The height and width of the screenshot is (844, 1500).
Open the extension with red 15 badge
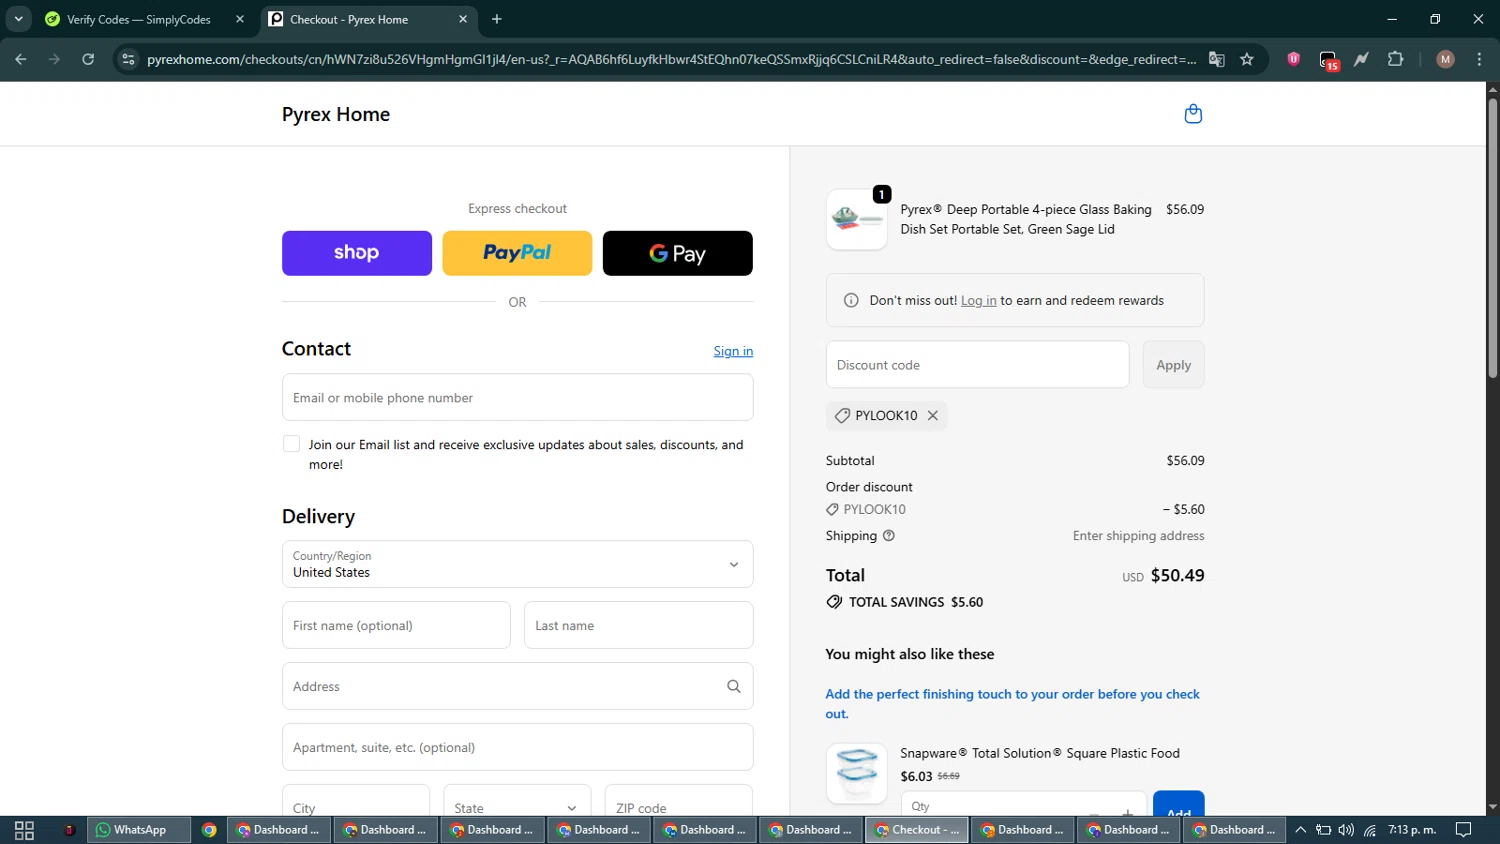pyautogui.click(x=1328, y=60)
